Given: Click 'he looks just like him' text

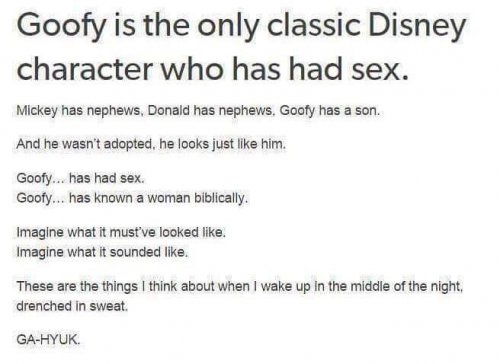Looking at the screenshot, I should coord(223,144).
